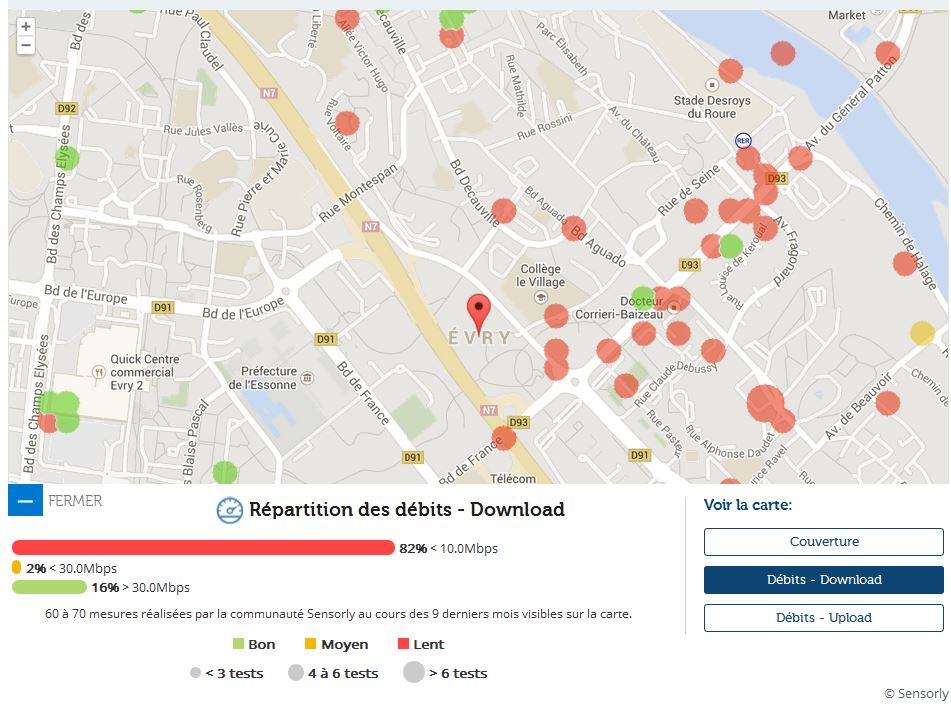Click the green Bon legend swatch
Viewport: 951px width, 704px height.
coord(238,645)
